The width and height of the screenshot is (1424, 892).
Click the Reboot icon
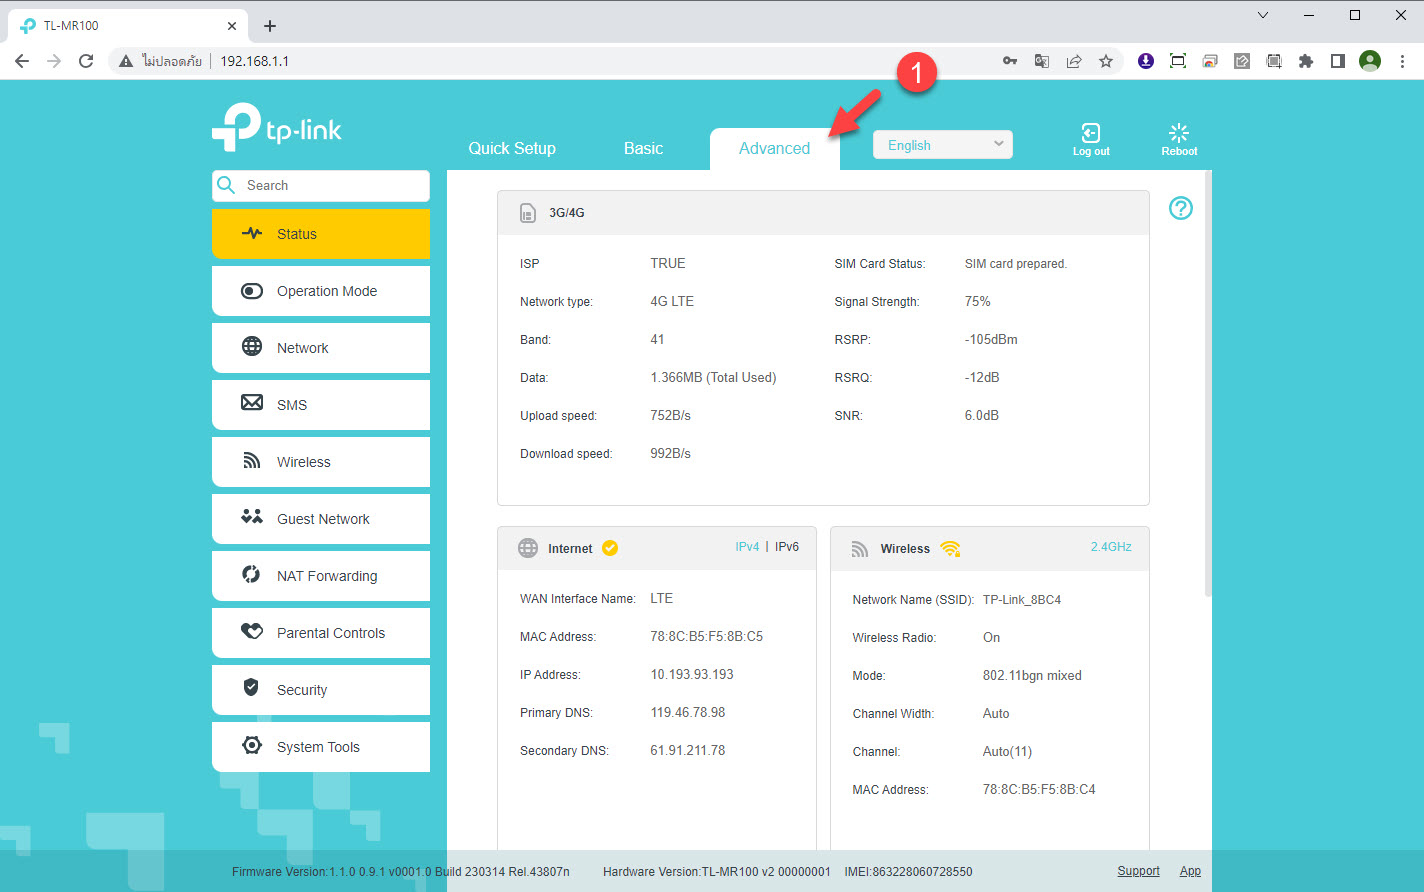1179,133
